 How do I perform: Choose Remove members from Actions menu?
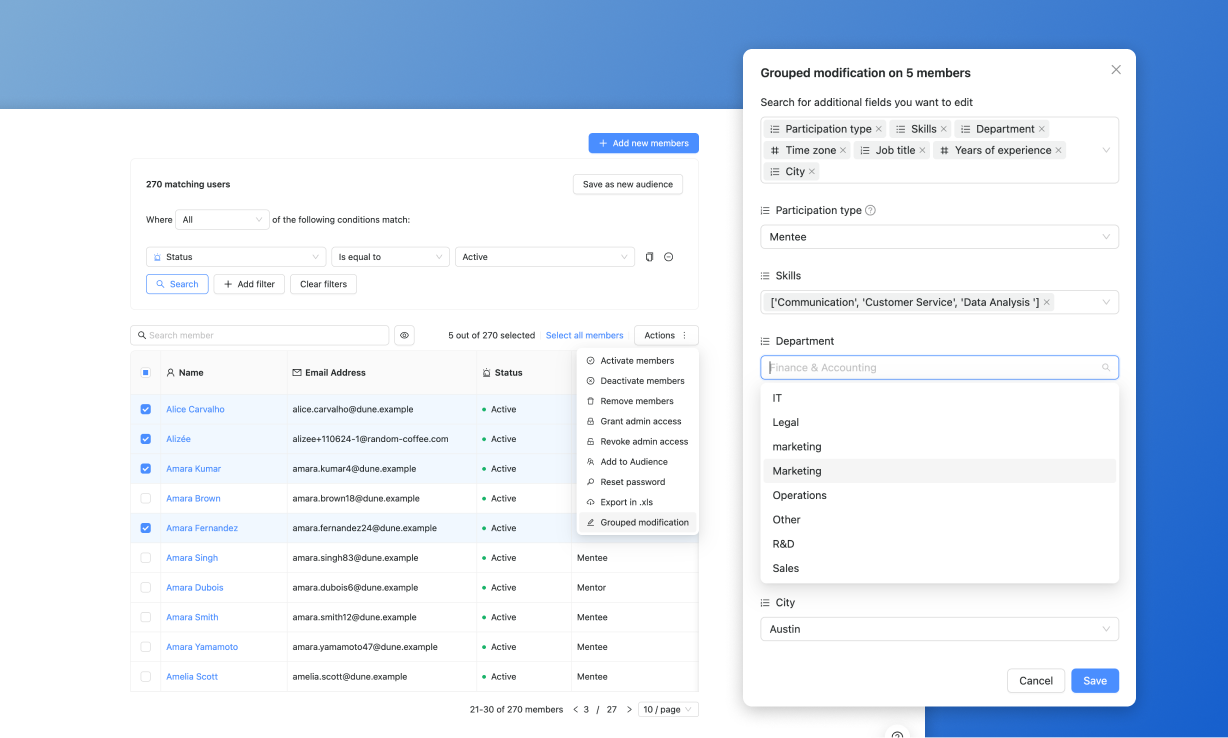pos(637,401)
